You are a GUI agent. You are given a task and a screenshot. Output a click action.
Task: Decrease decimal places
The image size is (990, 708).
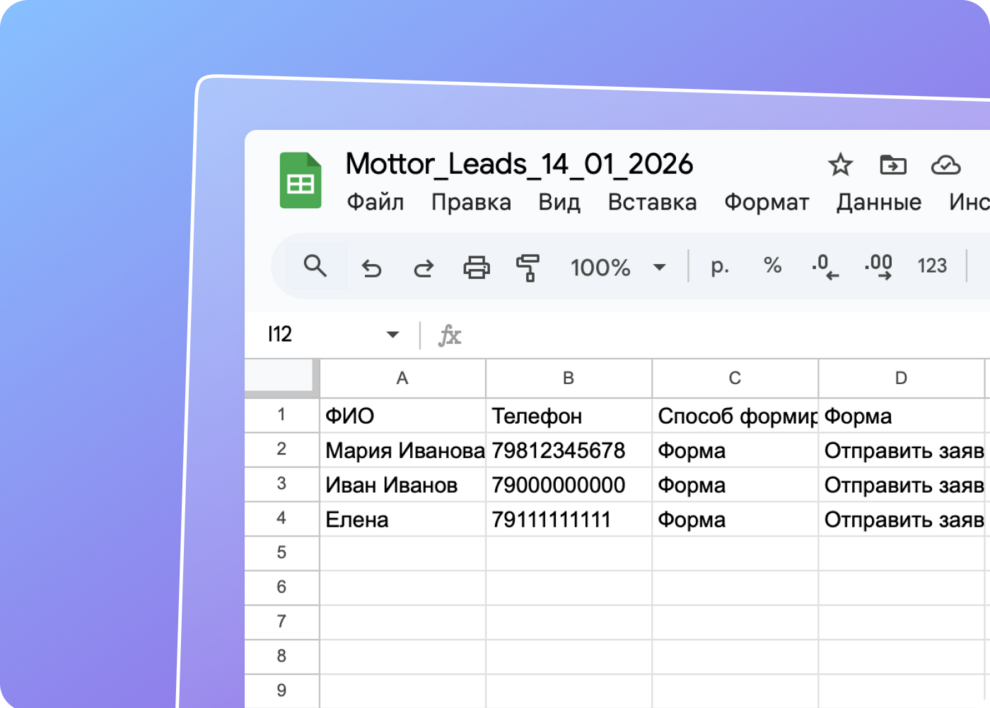(x=825, y=266)
